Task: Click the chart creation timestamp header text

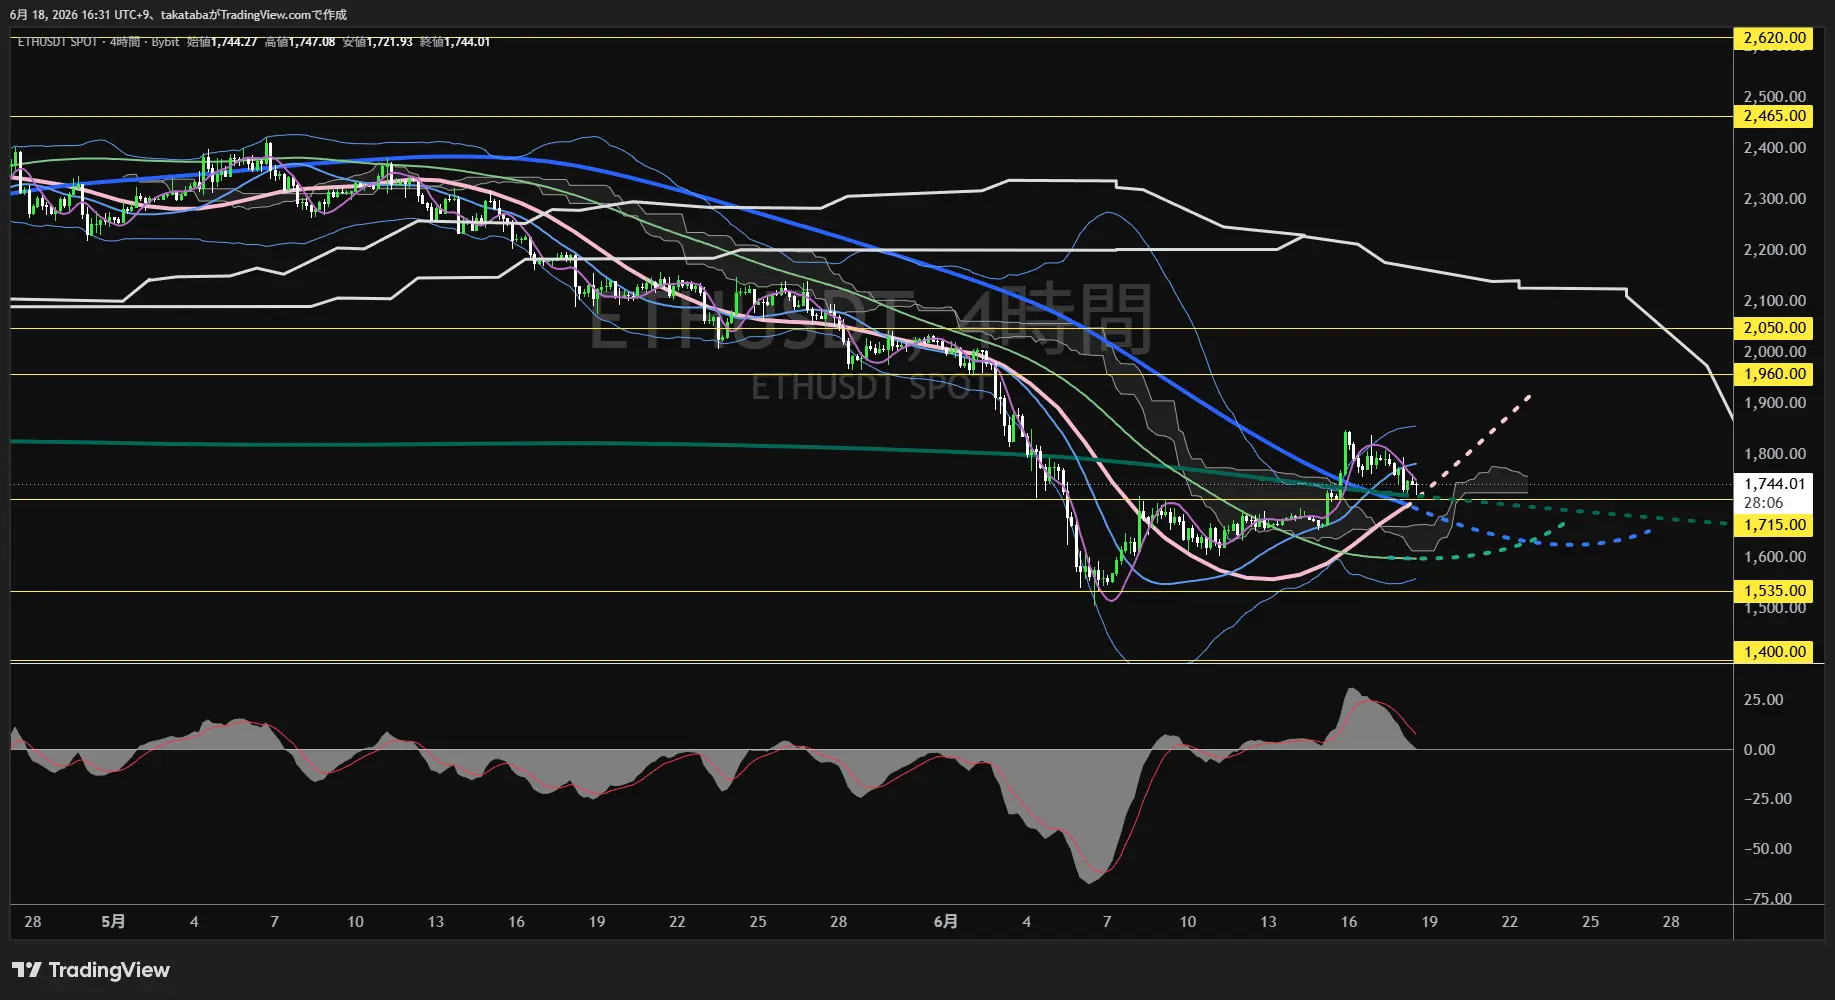Action: tap(178, 15)
